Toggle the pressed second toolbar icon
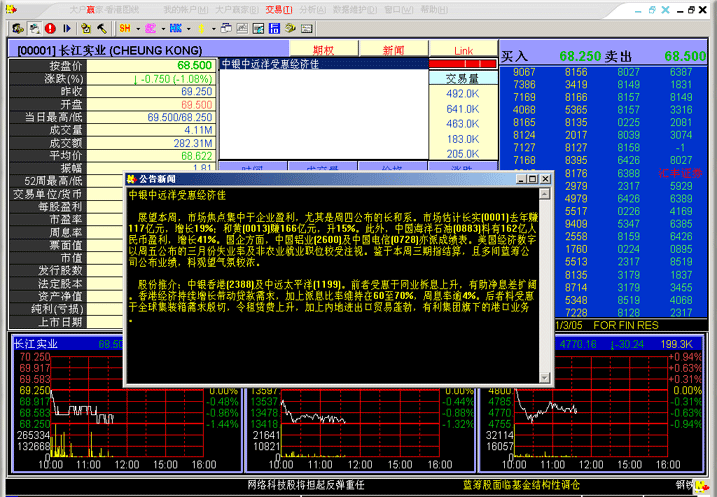This screenshot has height=497, width=717. [34, 28]
